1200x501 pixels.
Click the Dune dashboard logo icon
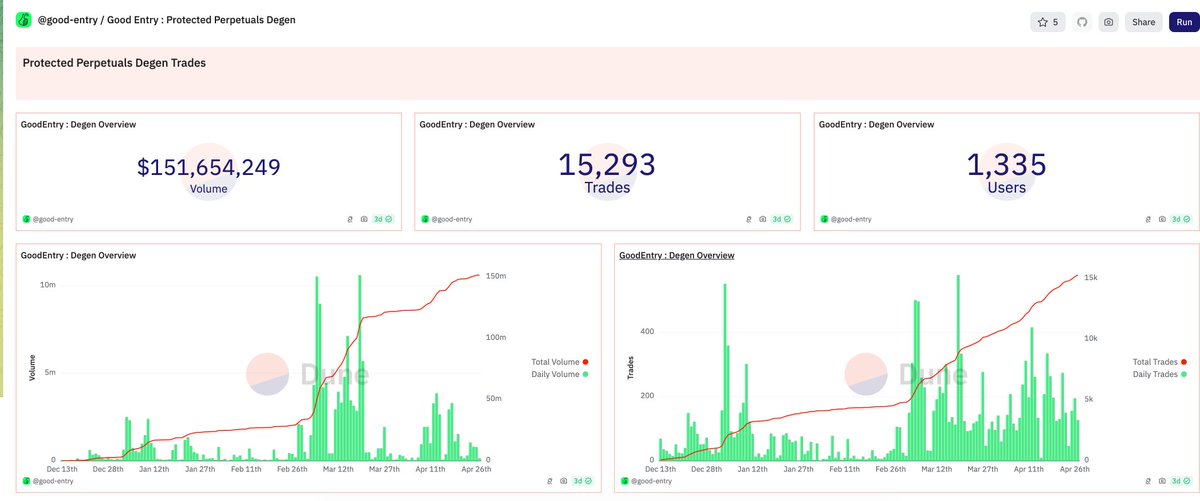pyautogui.click(x=24, y=20)
